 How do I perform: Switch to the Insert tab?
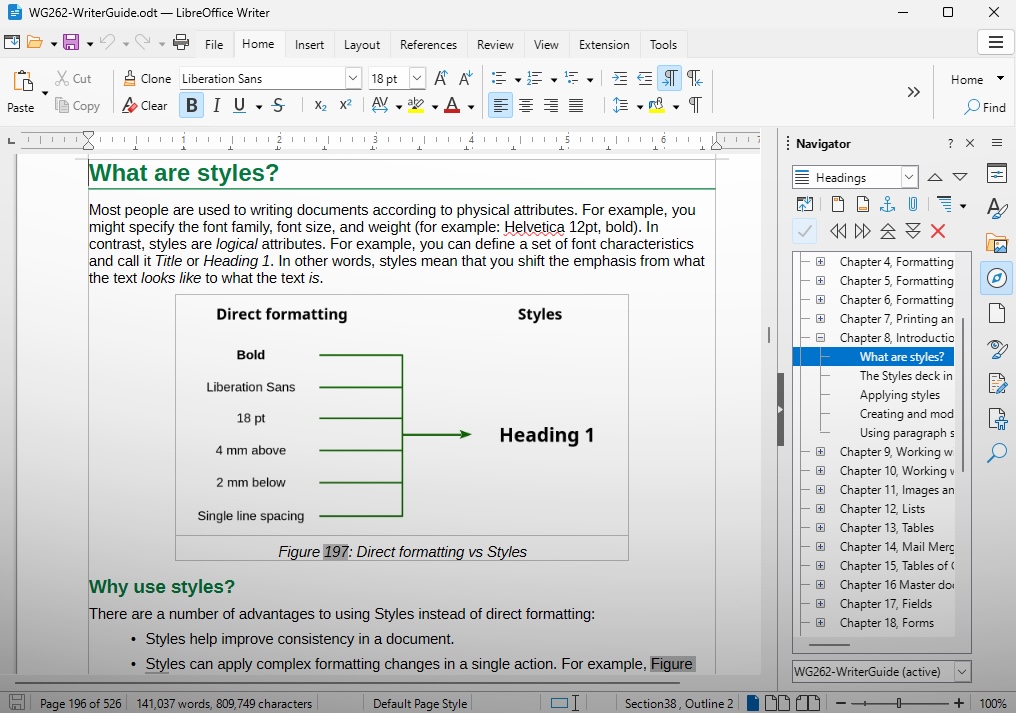309,45
